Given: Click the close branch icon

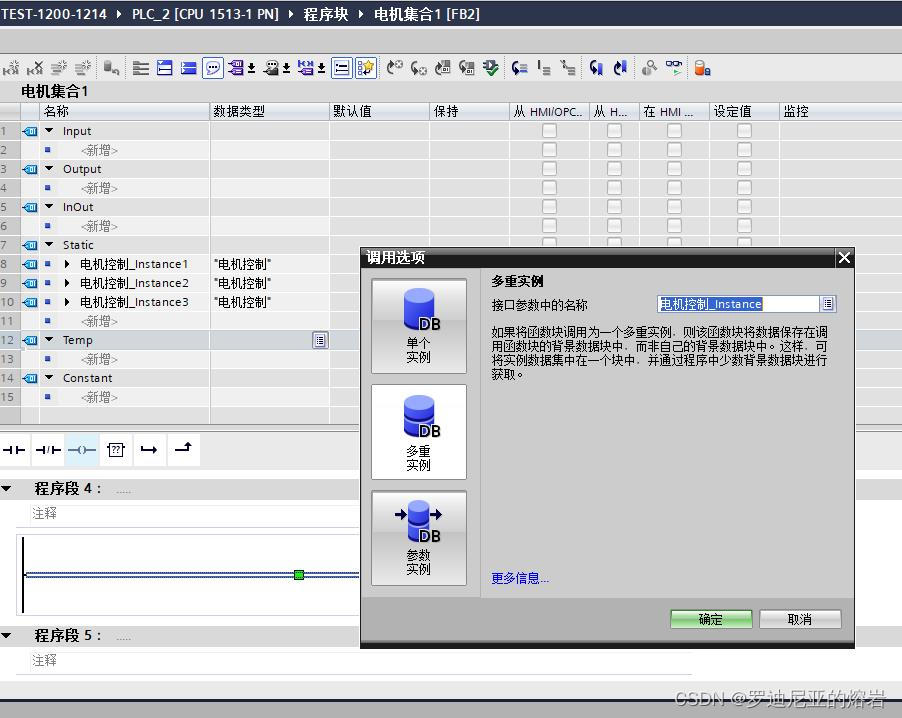Looking at the screenshot, I should click(184, 449).
